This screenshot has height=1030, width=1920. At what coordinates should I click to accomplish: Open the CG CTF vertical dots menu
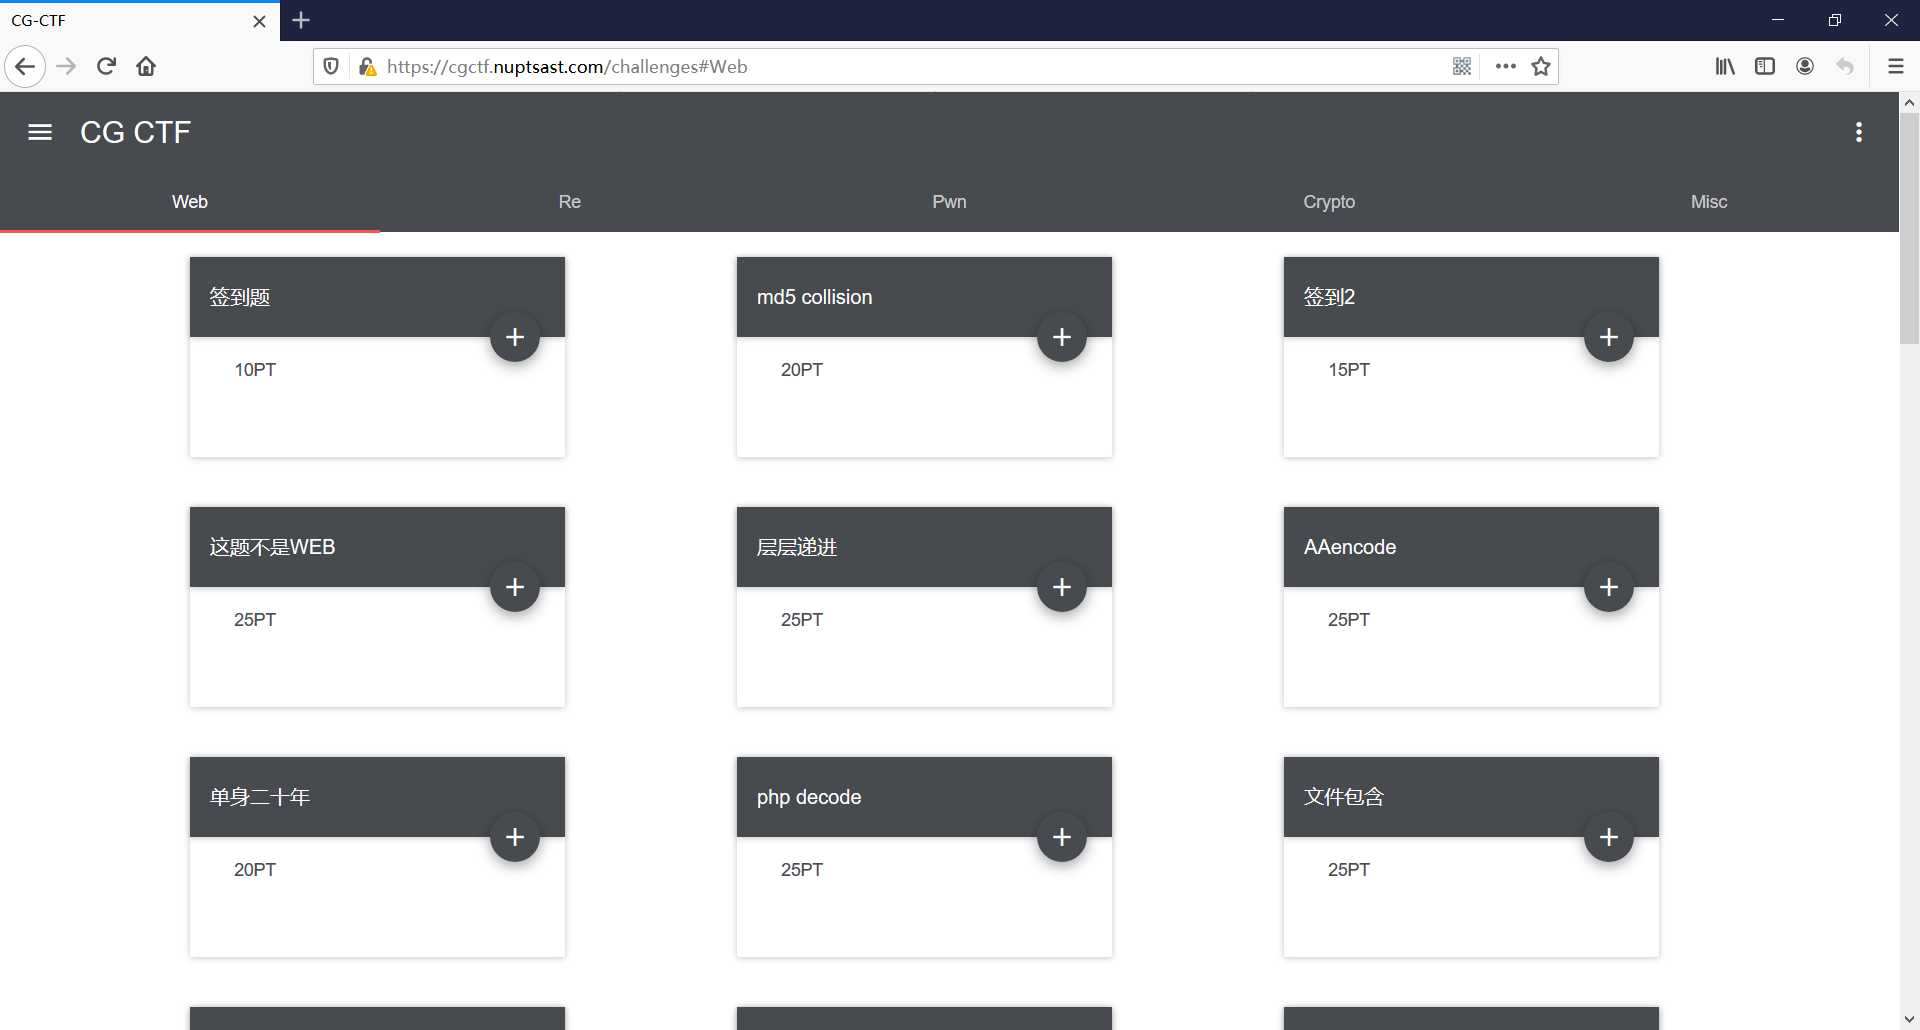(x=1859, y=132)
